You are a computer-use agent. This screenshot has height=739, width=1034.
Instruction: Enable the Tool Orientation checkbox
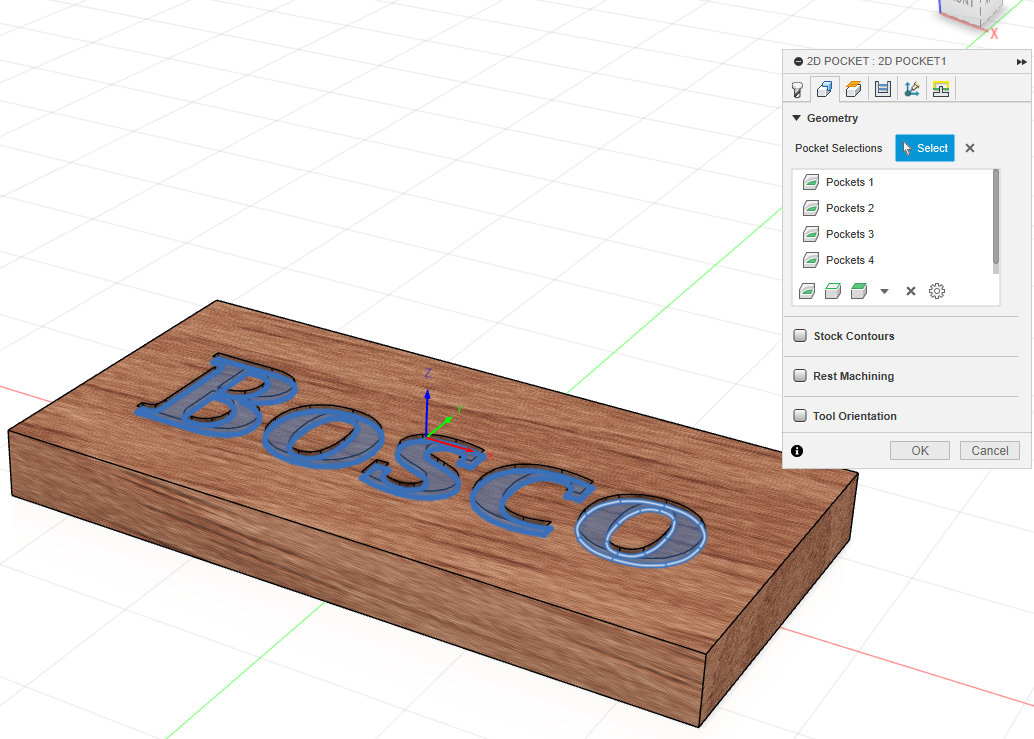coord(800,416)
